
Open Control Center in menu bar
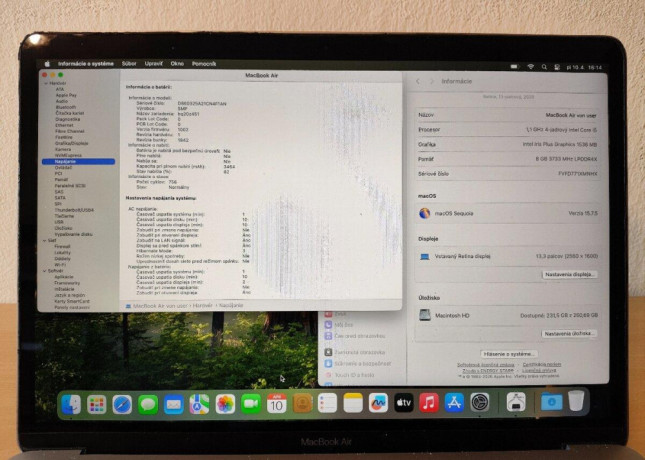557,67
